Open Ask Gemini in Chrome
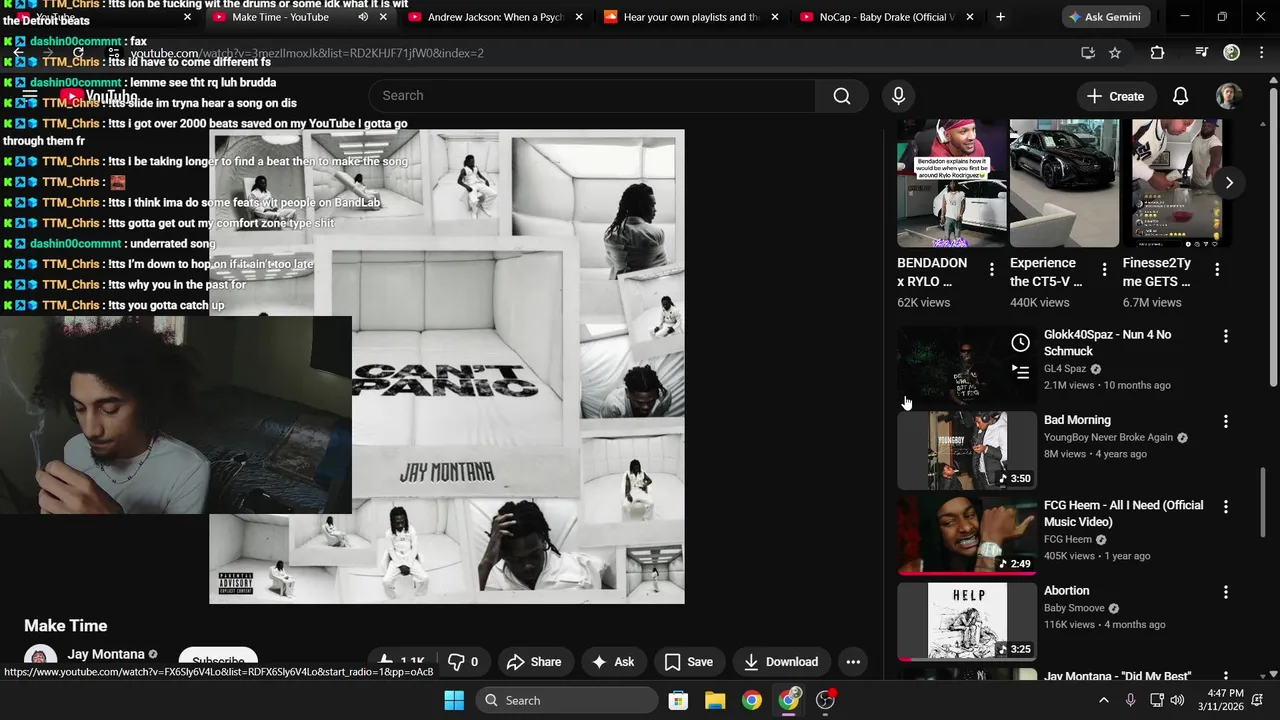The image size is (1280, 720). click(1105, 17)
